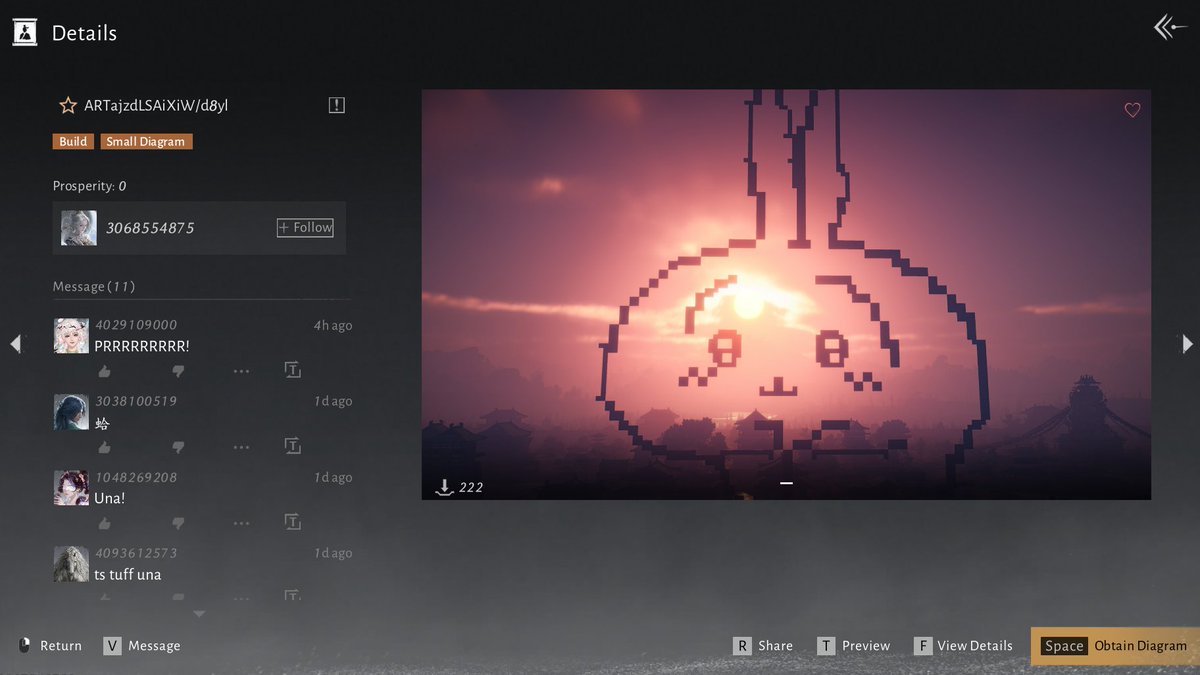Thumbs up the Una! message
Screen dimensions: 1200x675
click(104, 523)
